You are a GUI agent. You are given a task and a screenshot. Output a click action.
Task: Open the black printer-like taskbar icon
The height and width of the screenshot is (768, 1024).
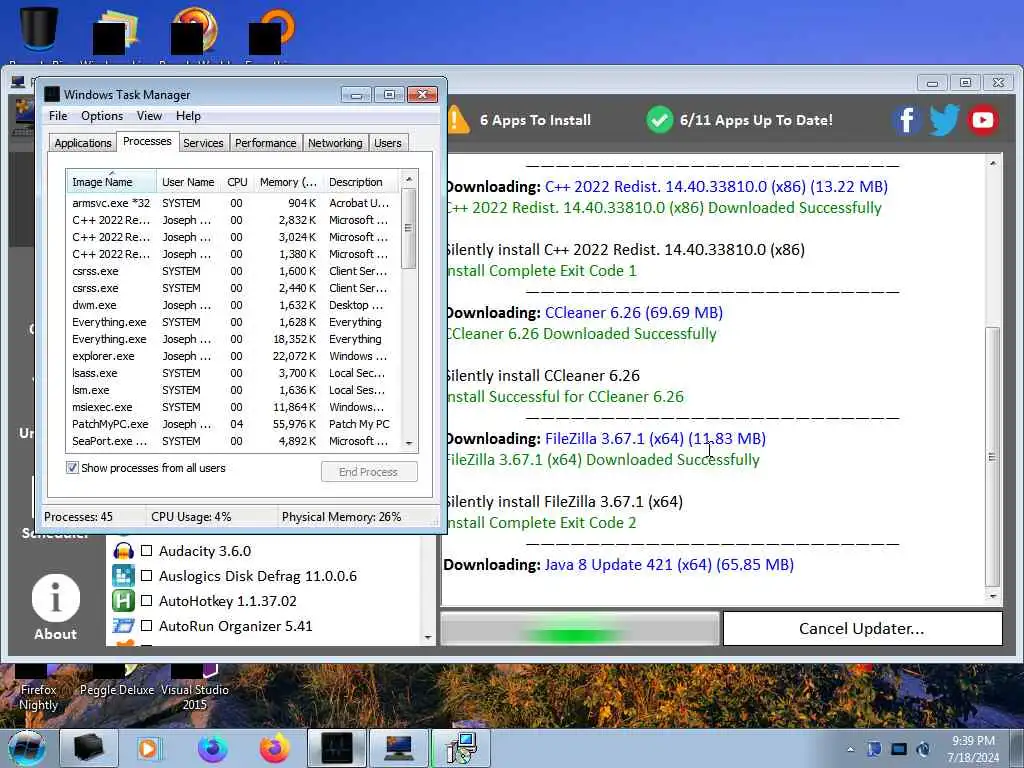tap(89, 748)
